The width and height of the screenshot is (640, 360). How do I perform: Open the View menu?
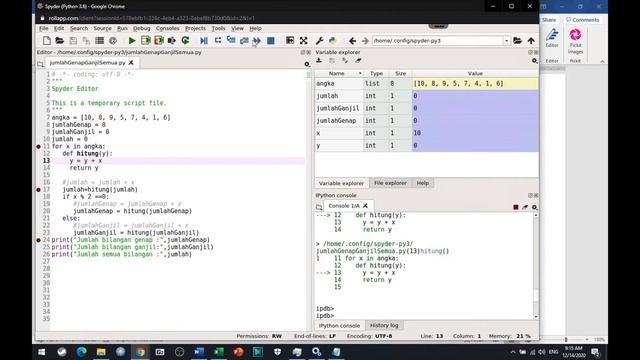click(237, 28)
